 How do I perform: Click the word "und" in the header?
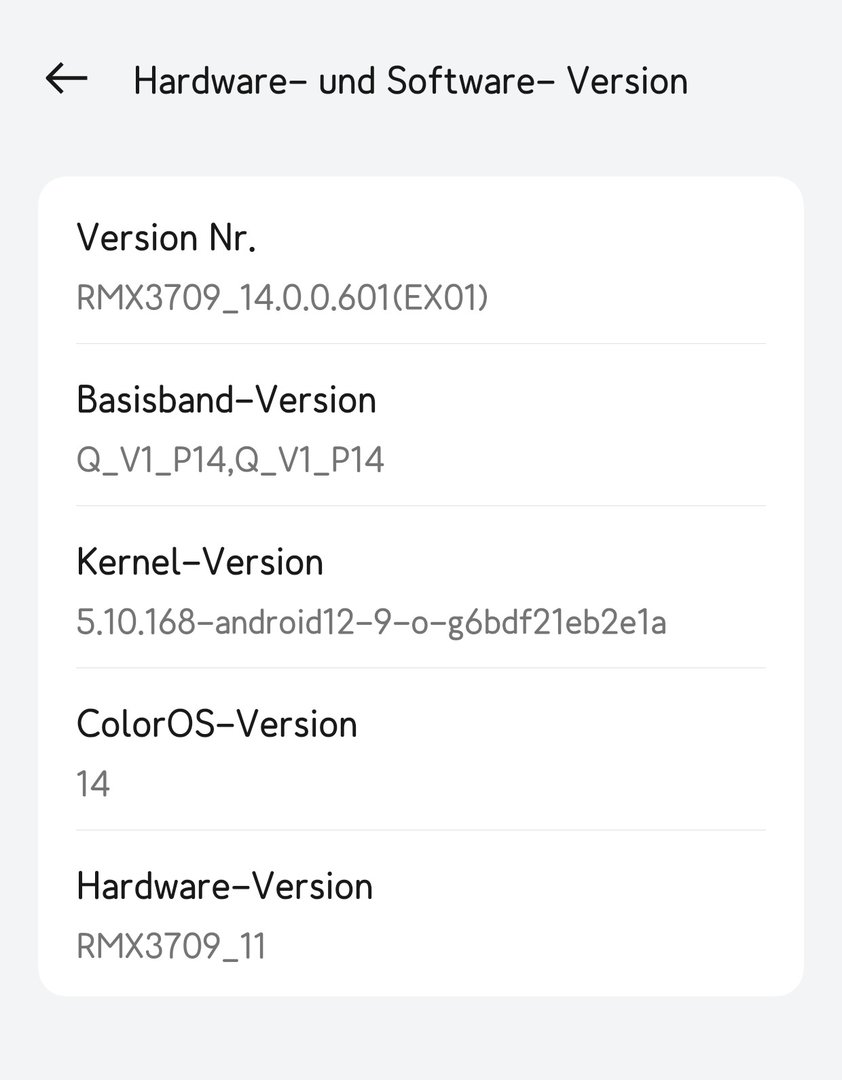coord(346,81)
